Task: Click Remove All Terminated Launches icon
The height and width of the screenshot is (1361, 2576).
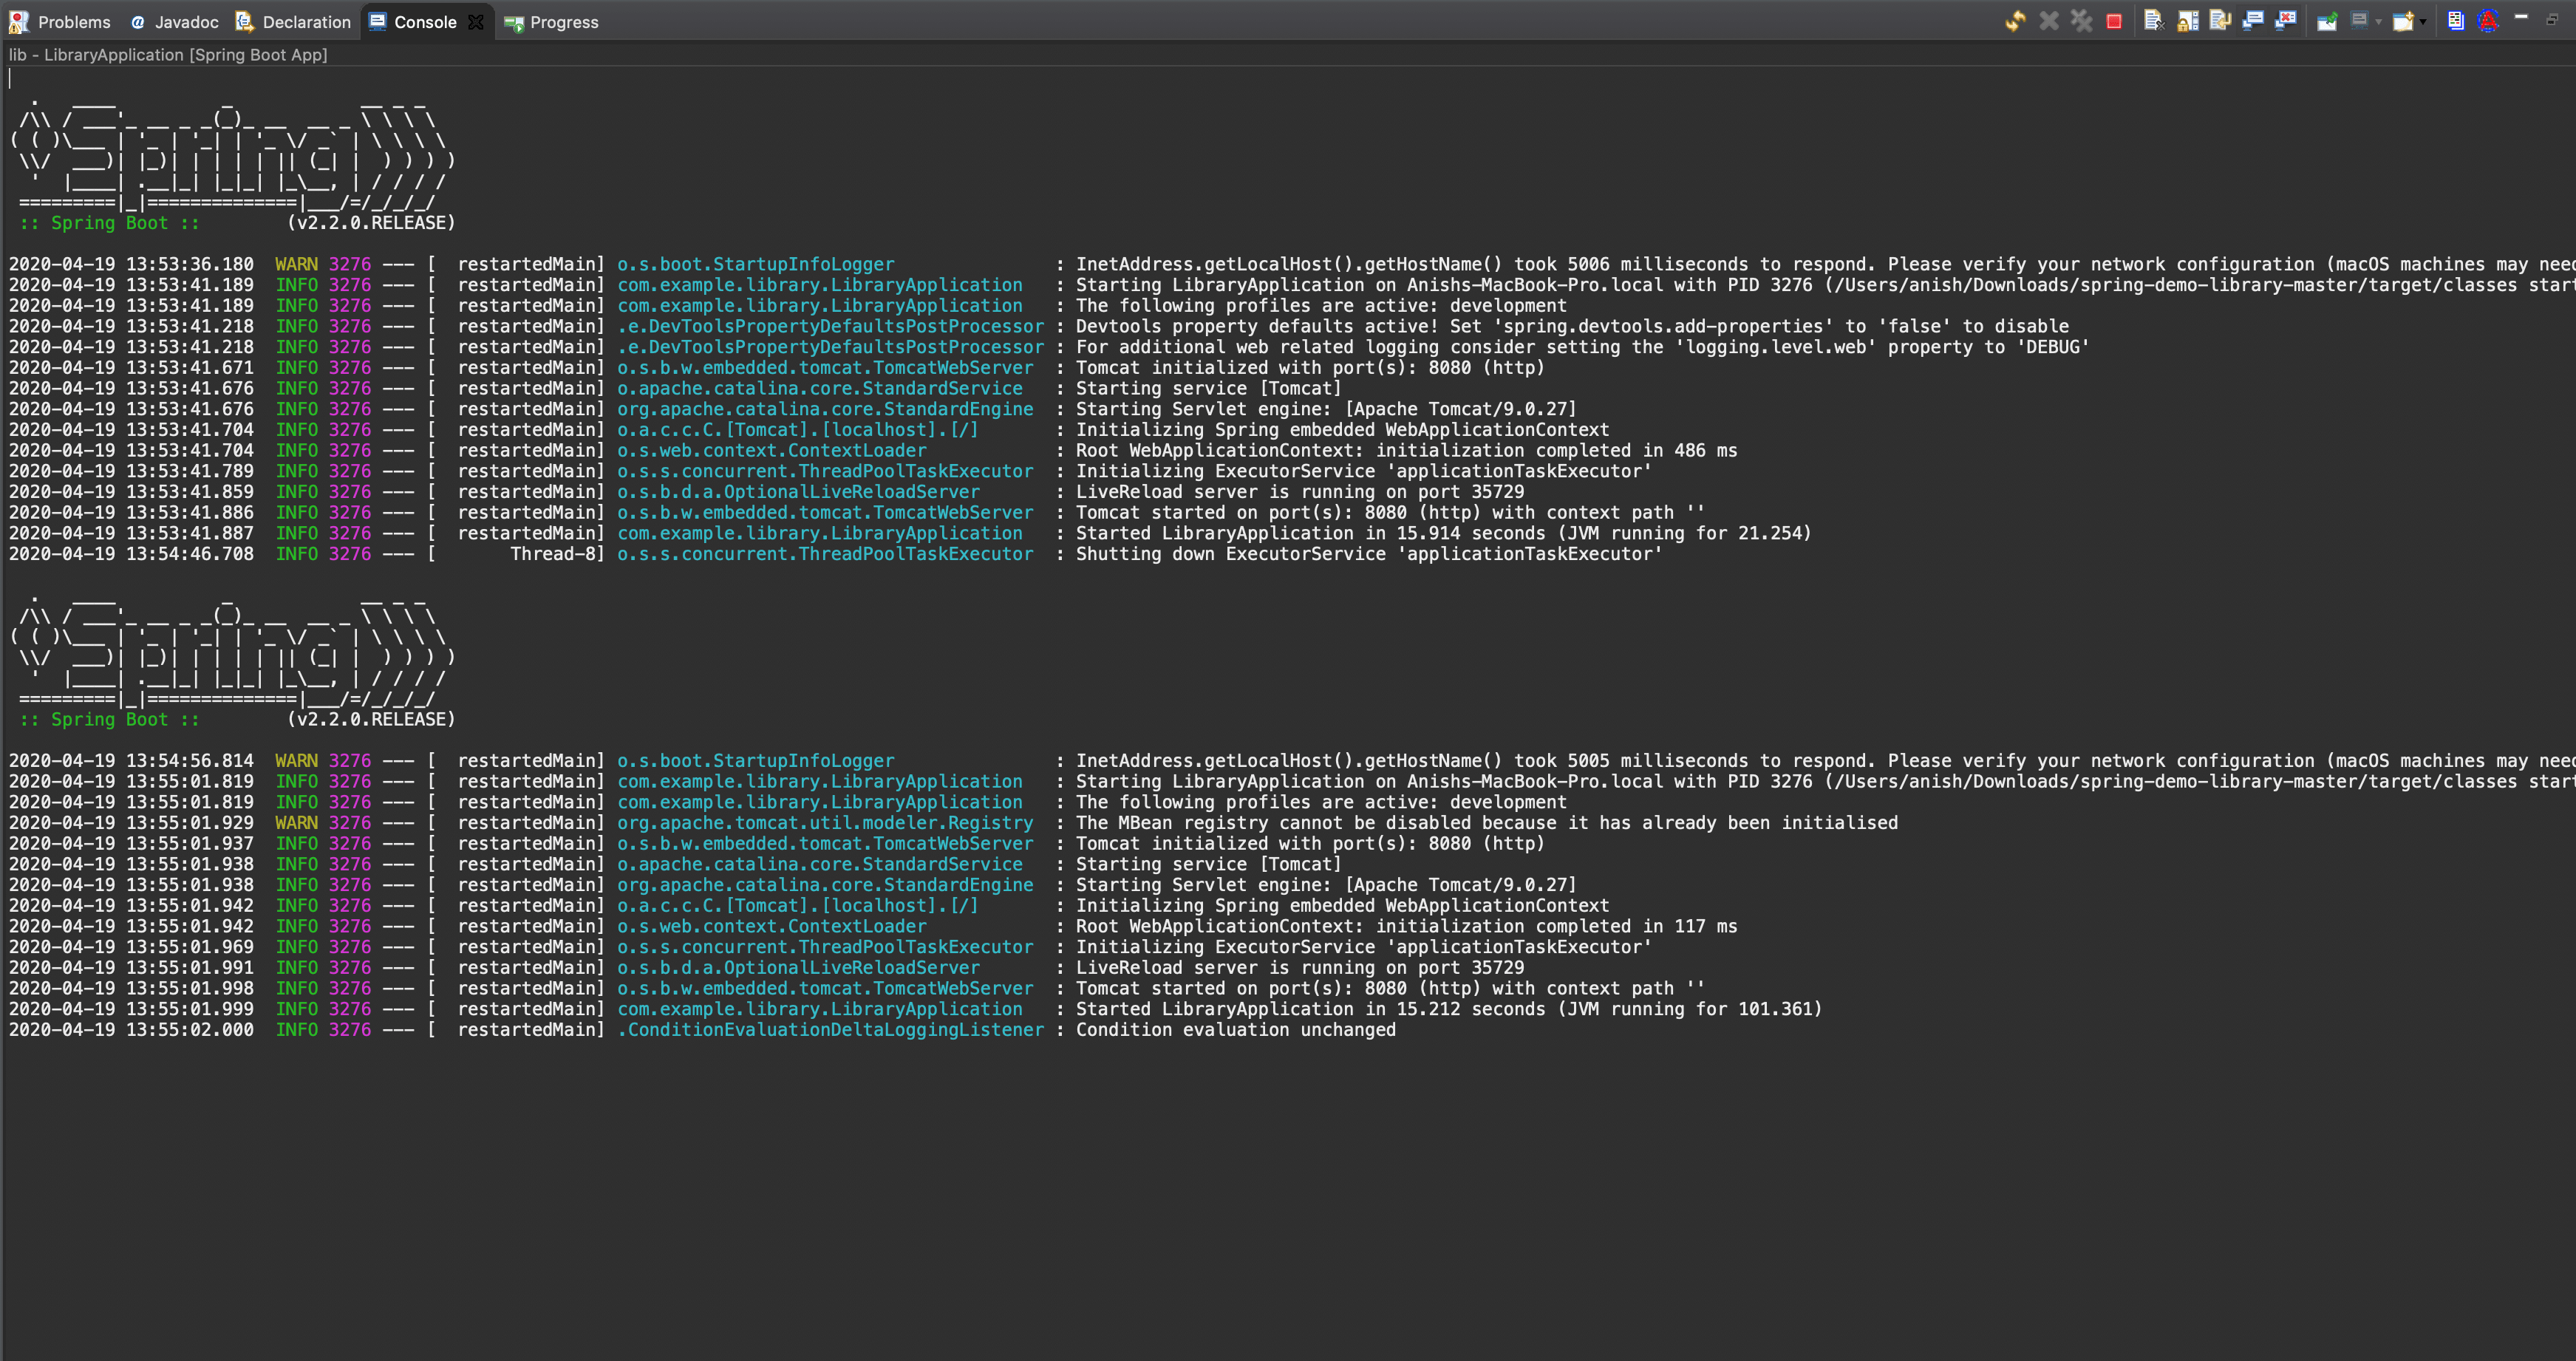Action: [2081, 21]
